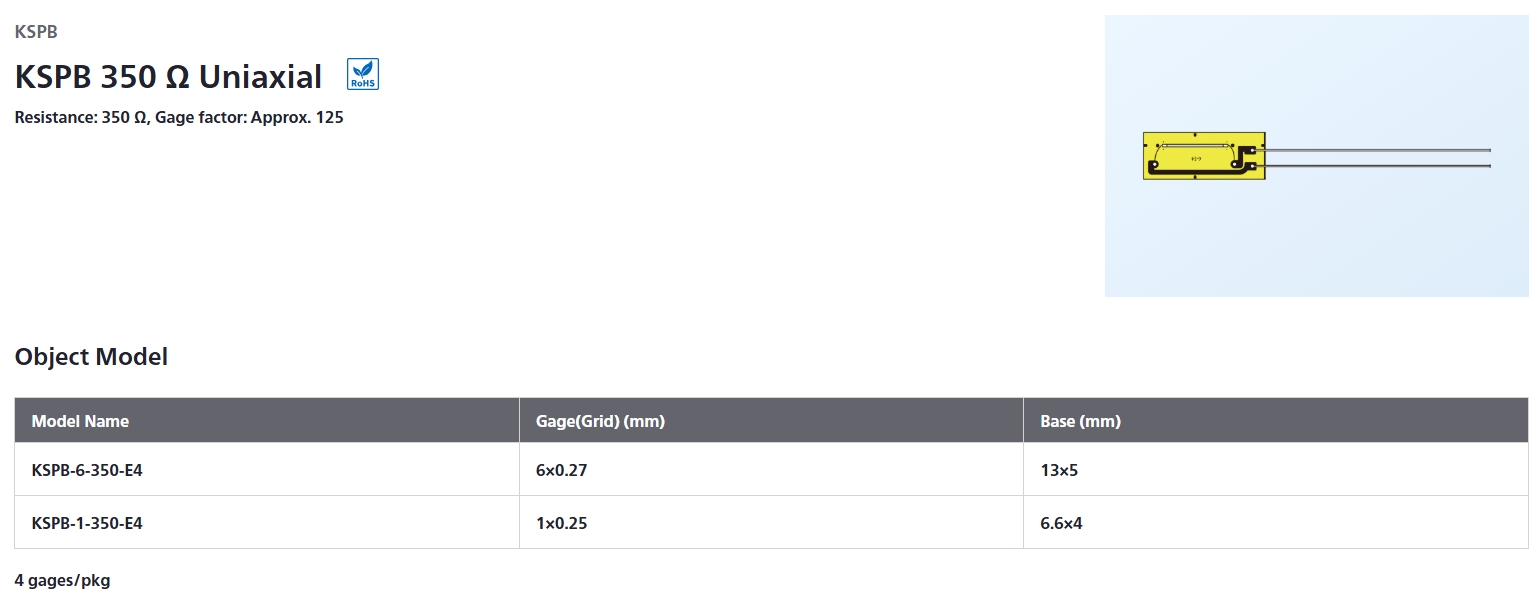1540x616 pixels.
Task: Select the KSPB-1-350-E4 model name
Action: click(87, 522)
